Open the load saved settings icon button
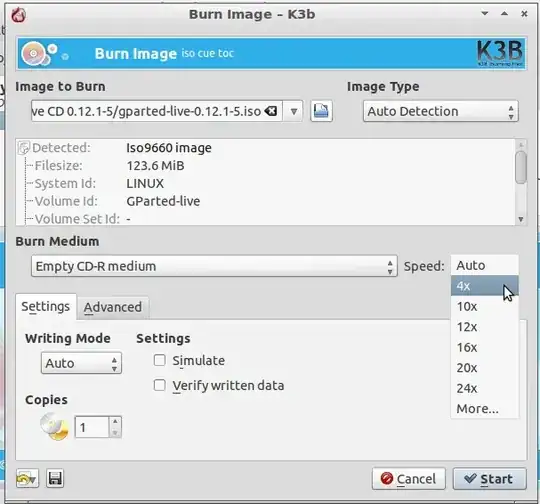The width and height of the screenshot is (540, 504). 27,479
